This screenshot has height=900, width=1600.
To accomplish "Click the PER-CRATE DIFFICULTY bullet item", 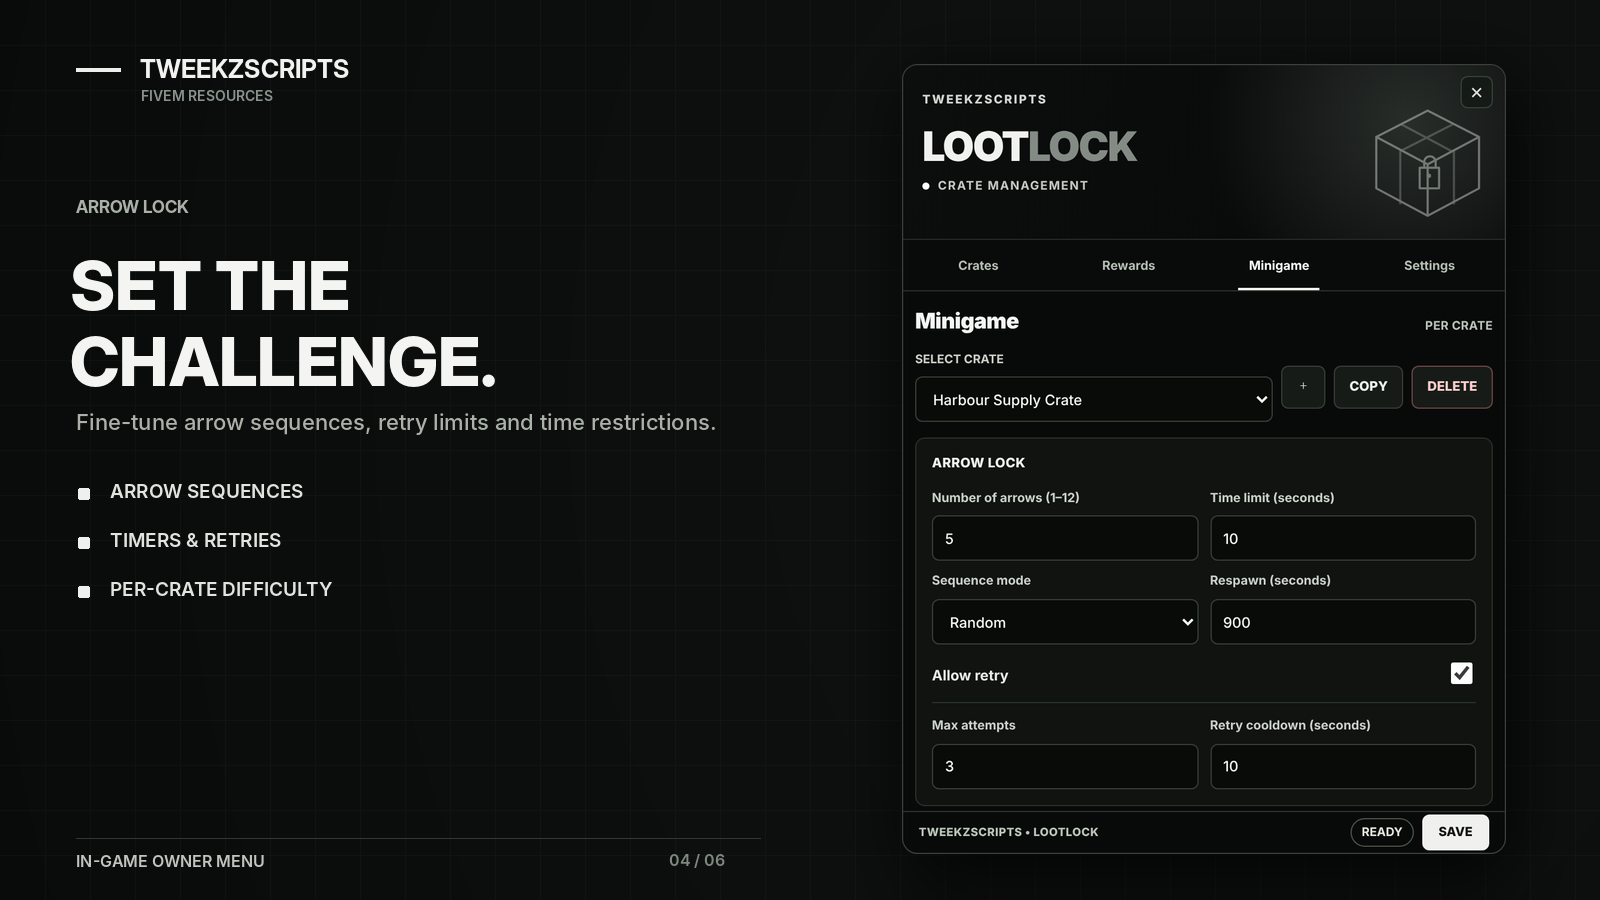I will [221, 589].
